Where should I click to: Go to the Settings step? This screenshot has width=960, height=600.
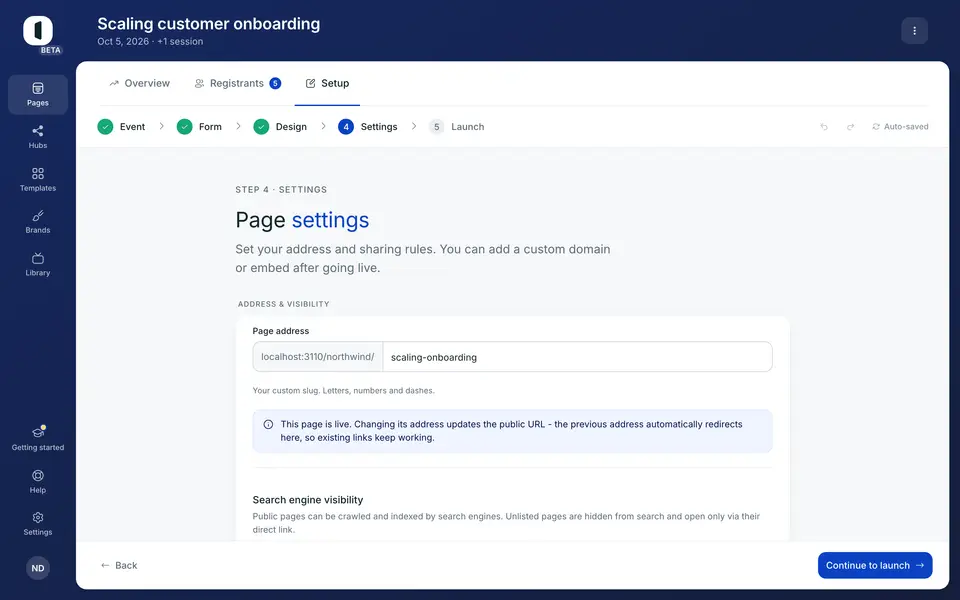368,127
